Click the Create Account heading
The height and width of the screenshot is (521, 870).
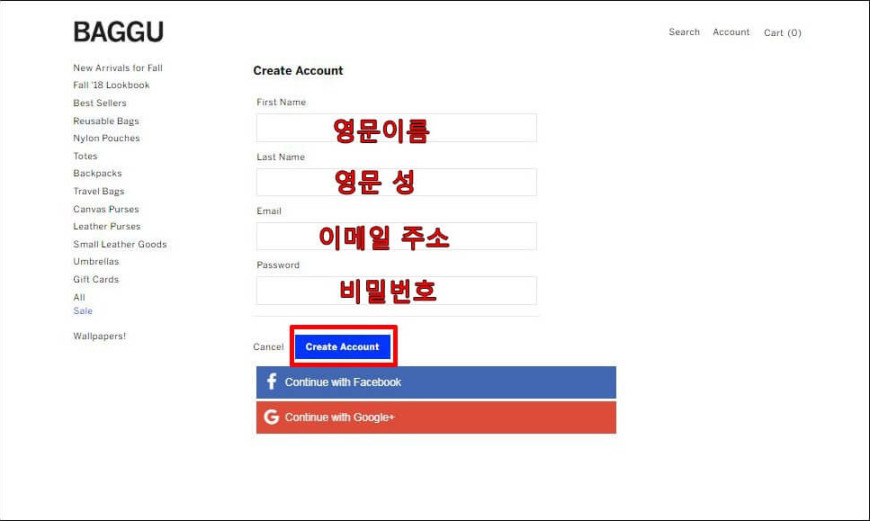point(298,70)
